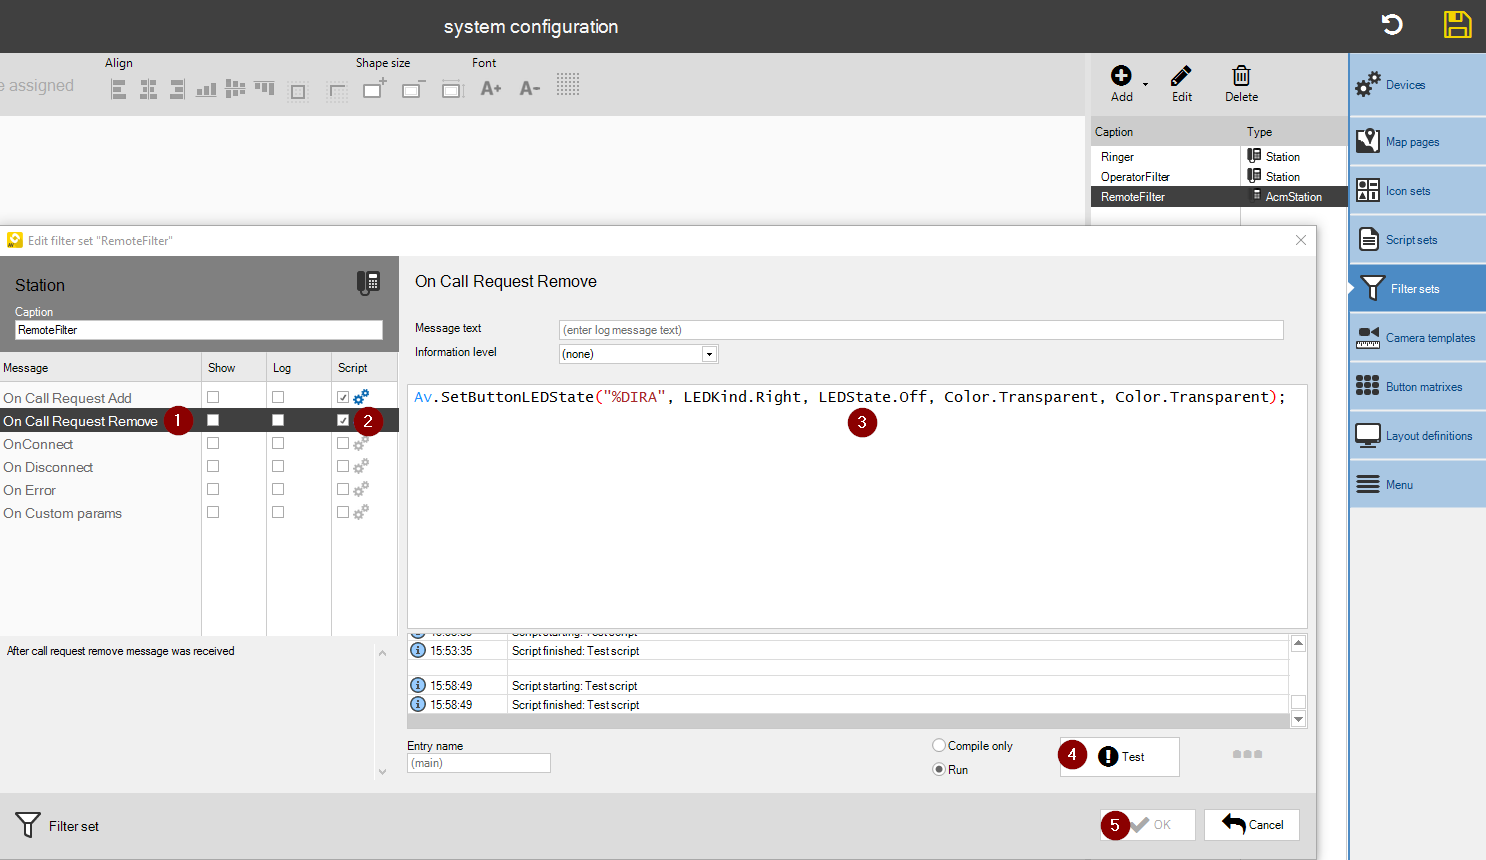The height and width of the screenshot is (860, 1486).
Task: Click the undo arrow icon in title bar
Action: [1392, 25]
